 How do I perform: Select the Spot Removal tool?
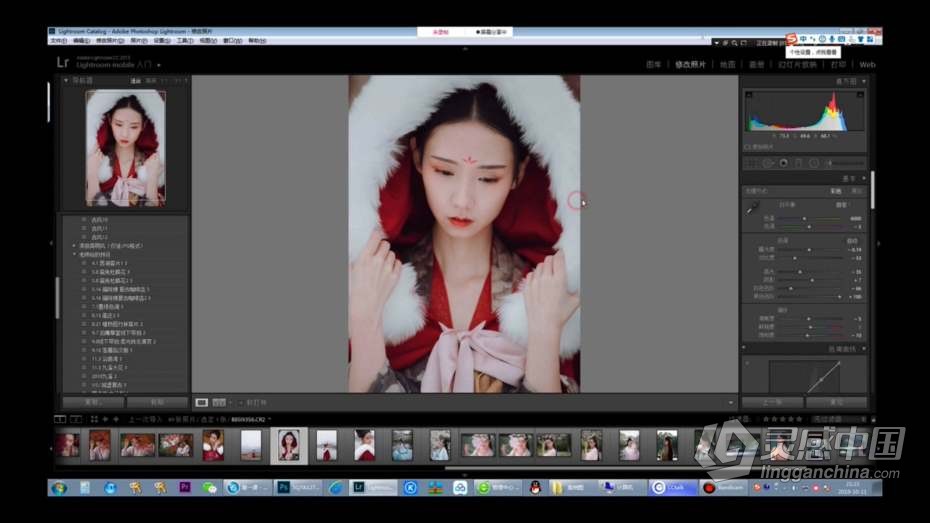tap(767, 163)
